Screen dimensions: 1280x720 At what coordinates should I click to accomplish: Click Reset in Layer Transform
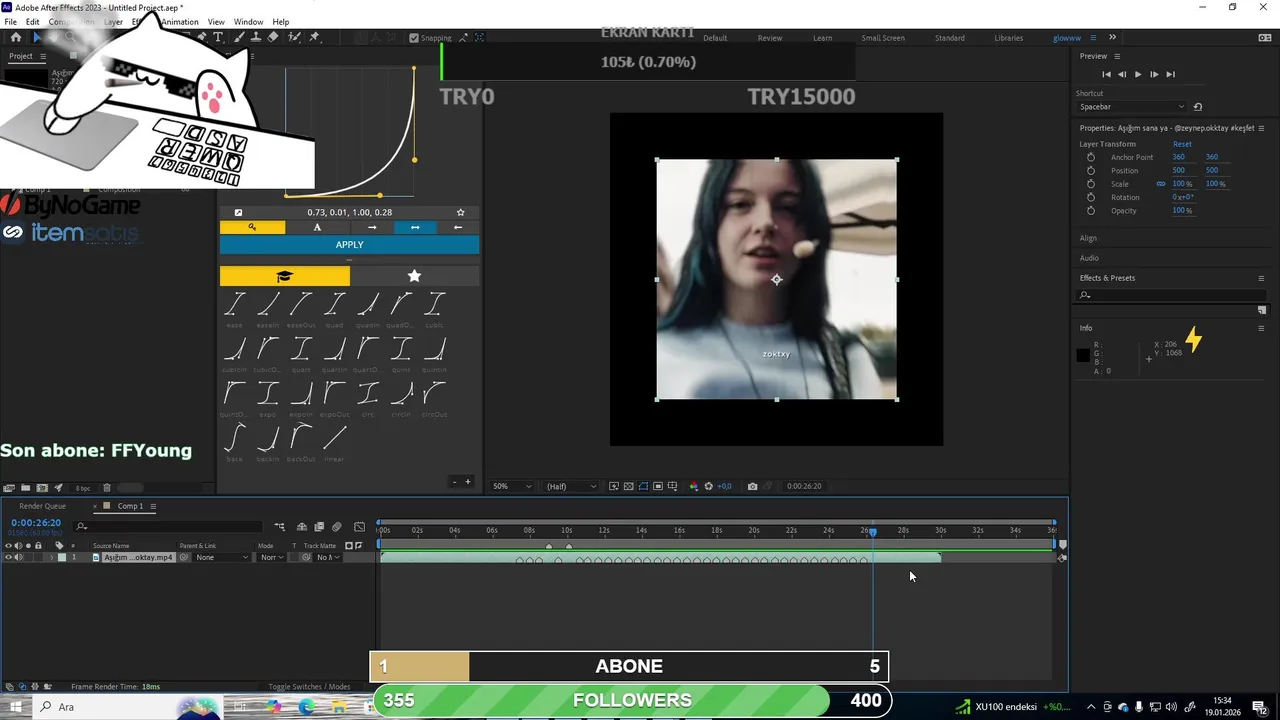[x=1182, y=144]
